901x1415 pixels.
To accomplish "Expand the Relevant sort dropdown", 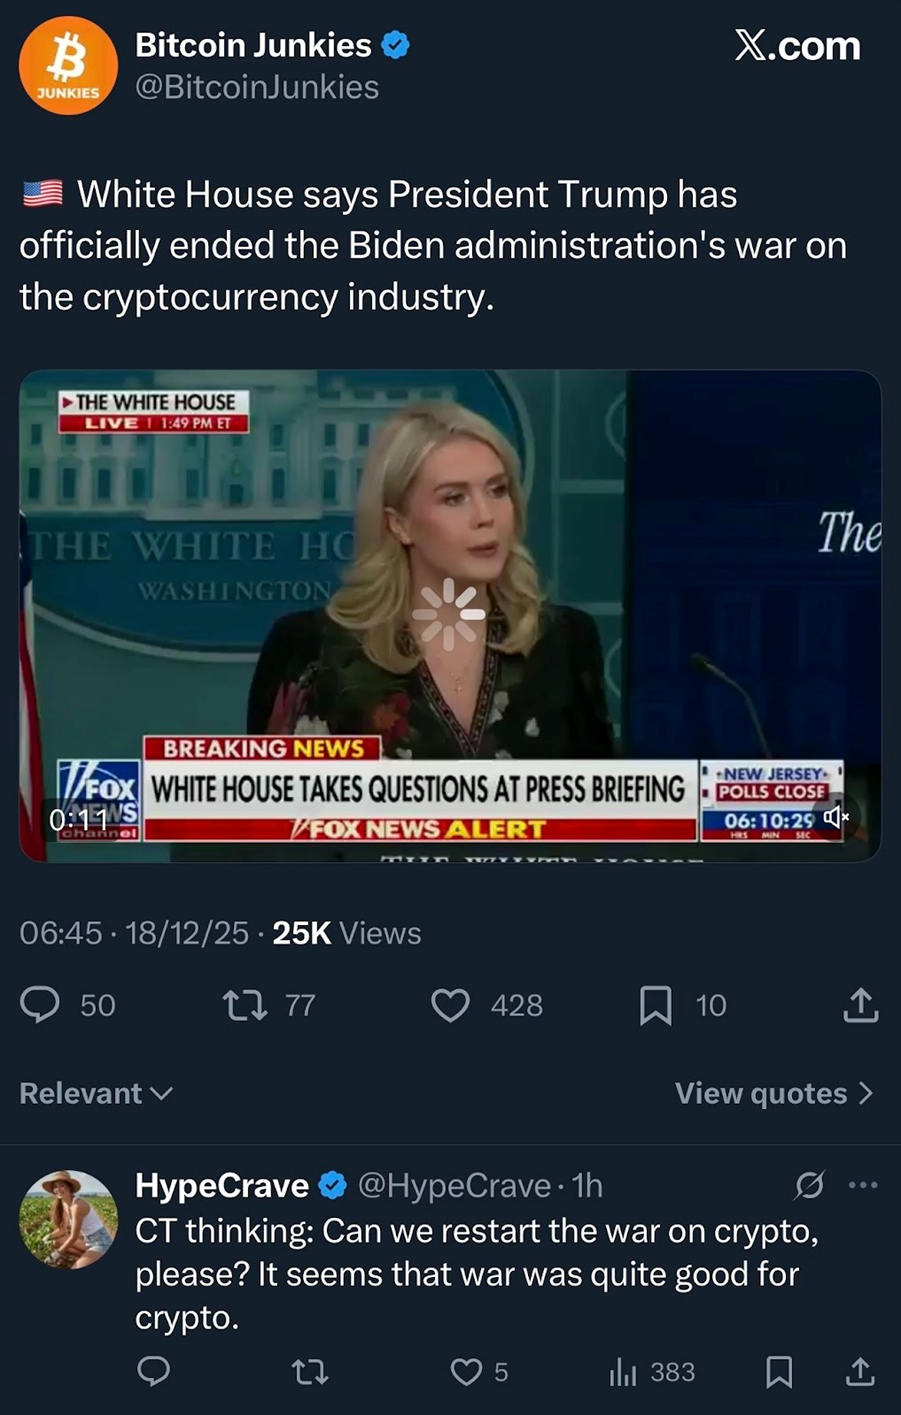I will [96, 1093].
